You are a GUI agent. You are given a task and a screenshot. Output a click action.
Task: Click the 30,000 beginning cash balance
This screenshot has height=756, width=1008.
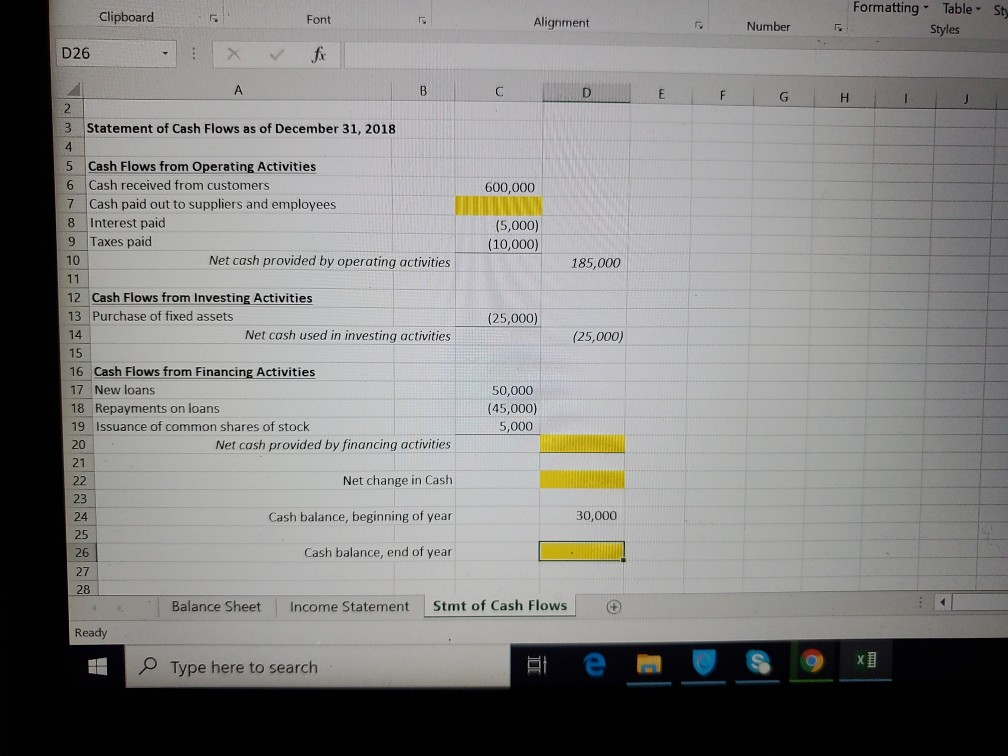[582, 516]
